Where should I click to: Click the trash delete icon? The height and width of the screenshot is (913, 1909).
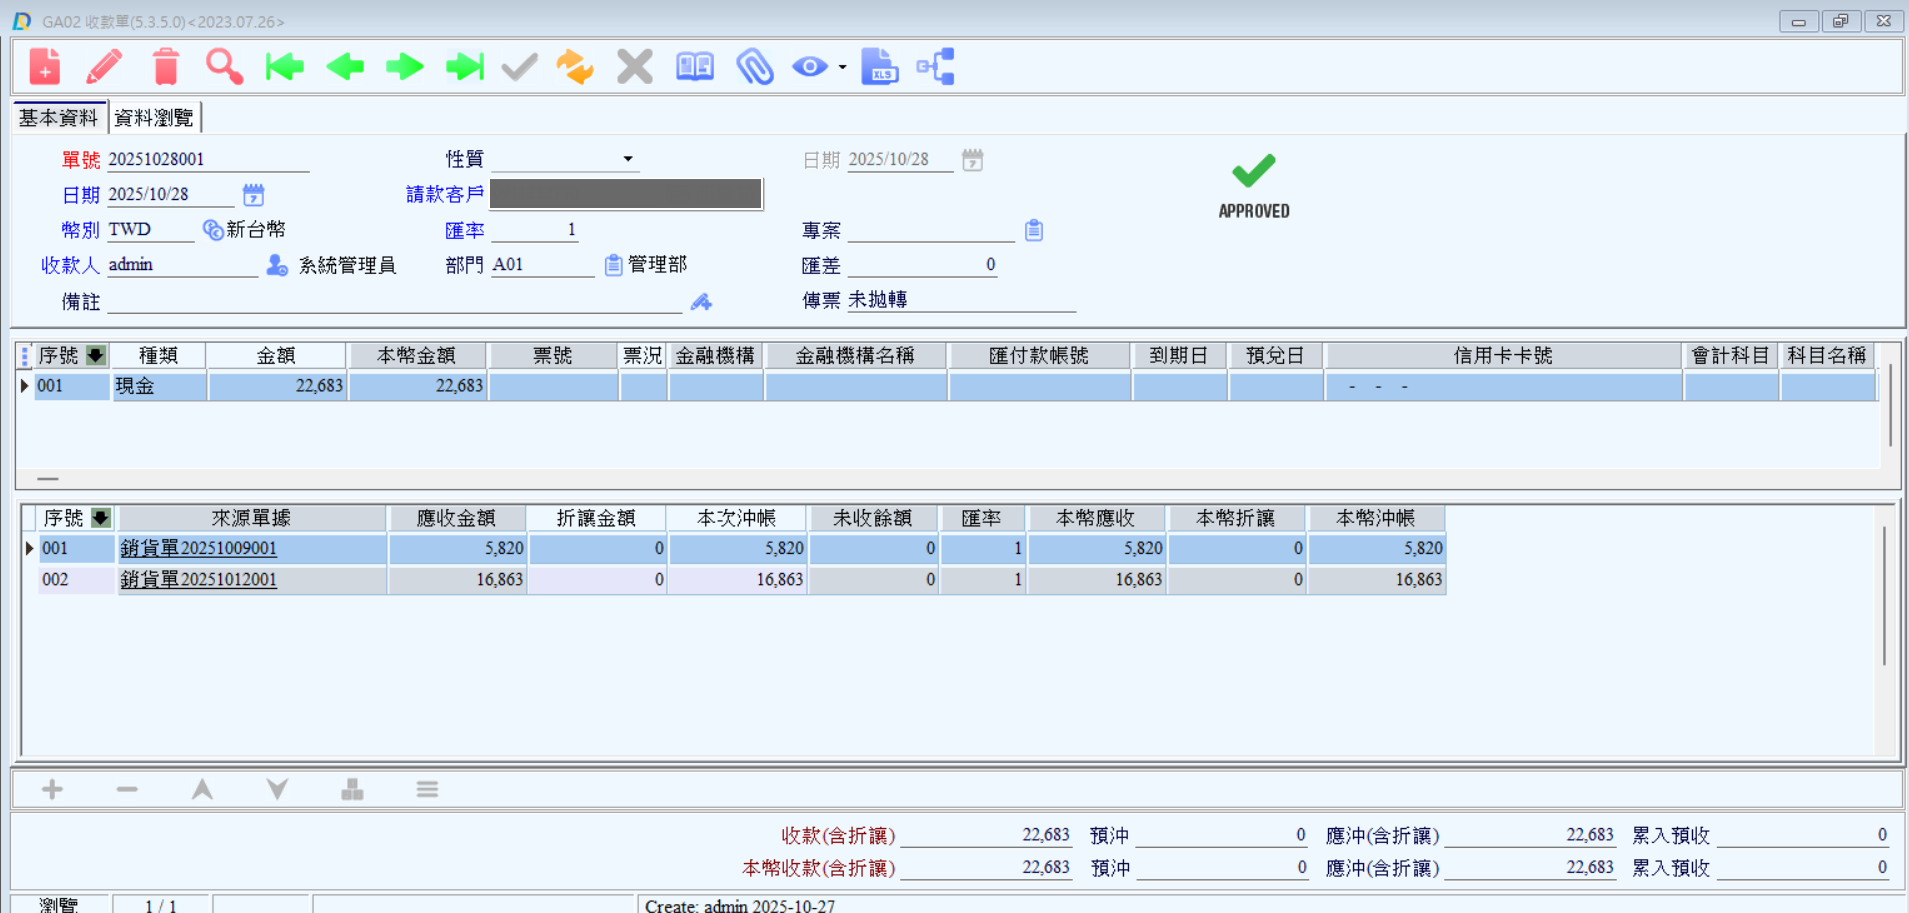click(x=165, y=67)
